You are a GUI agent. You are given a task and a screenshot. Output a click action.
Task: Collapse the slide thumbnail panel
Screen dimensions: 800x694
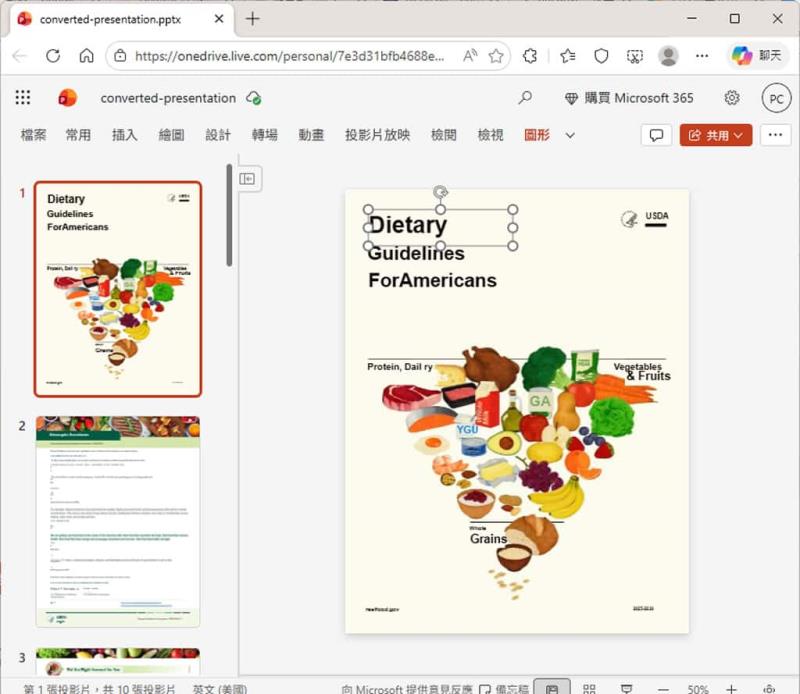(x=246, y=177)
